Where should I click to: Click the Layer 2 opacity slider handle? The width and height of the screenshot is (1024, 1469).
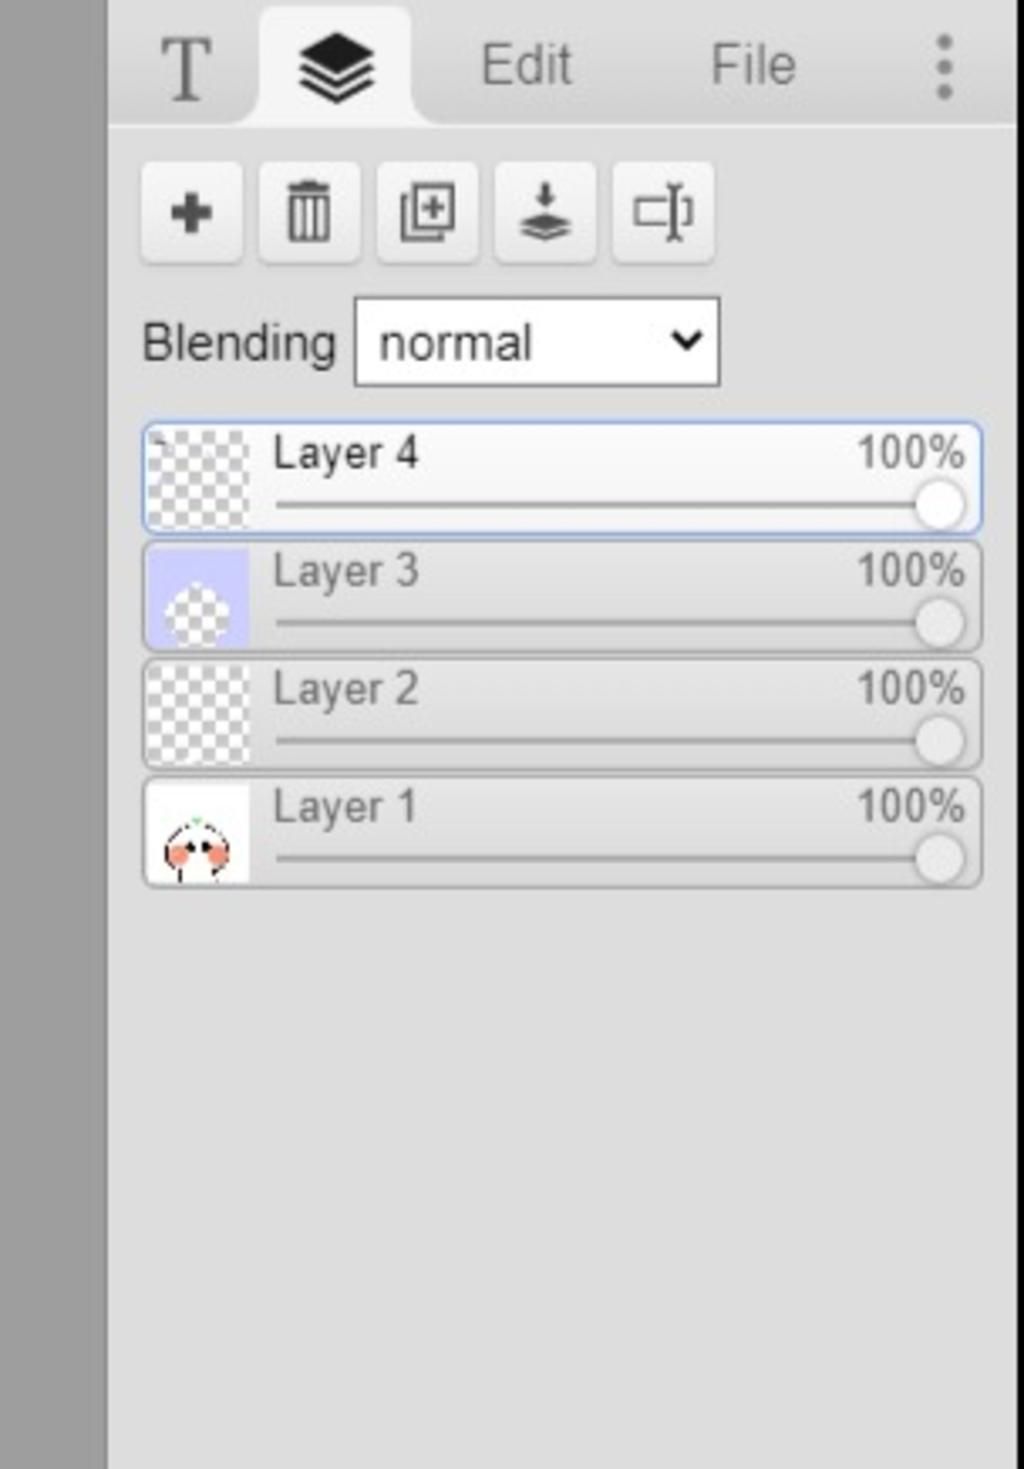pyautogui.click(x=939, y=741)
